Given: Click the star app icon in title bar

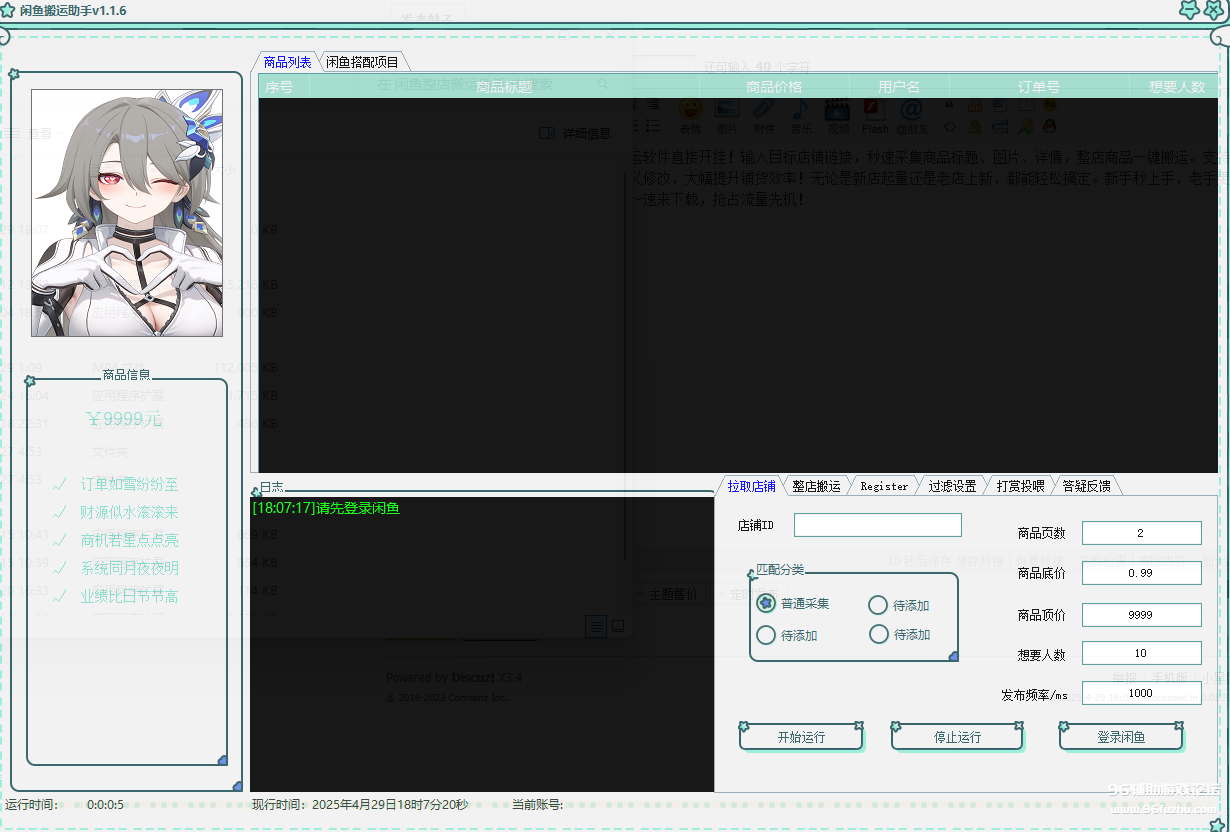Looking at the screenshot, I should tap(8, 10).
